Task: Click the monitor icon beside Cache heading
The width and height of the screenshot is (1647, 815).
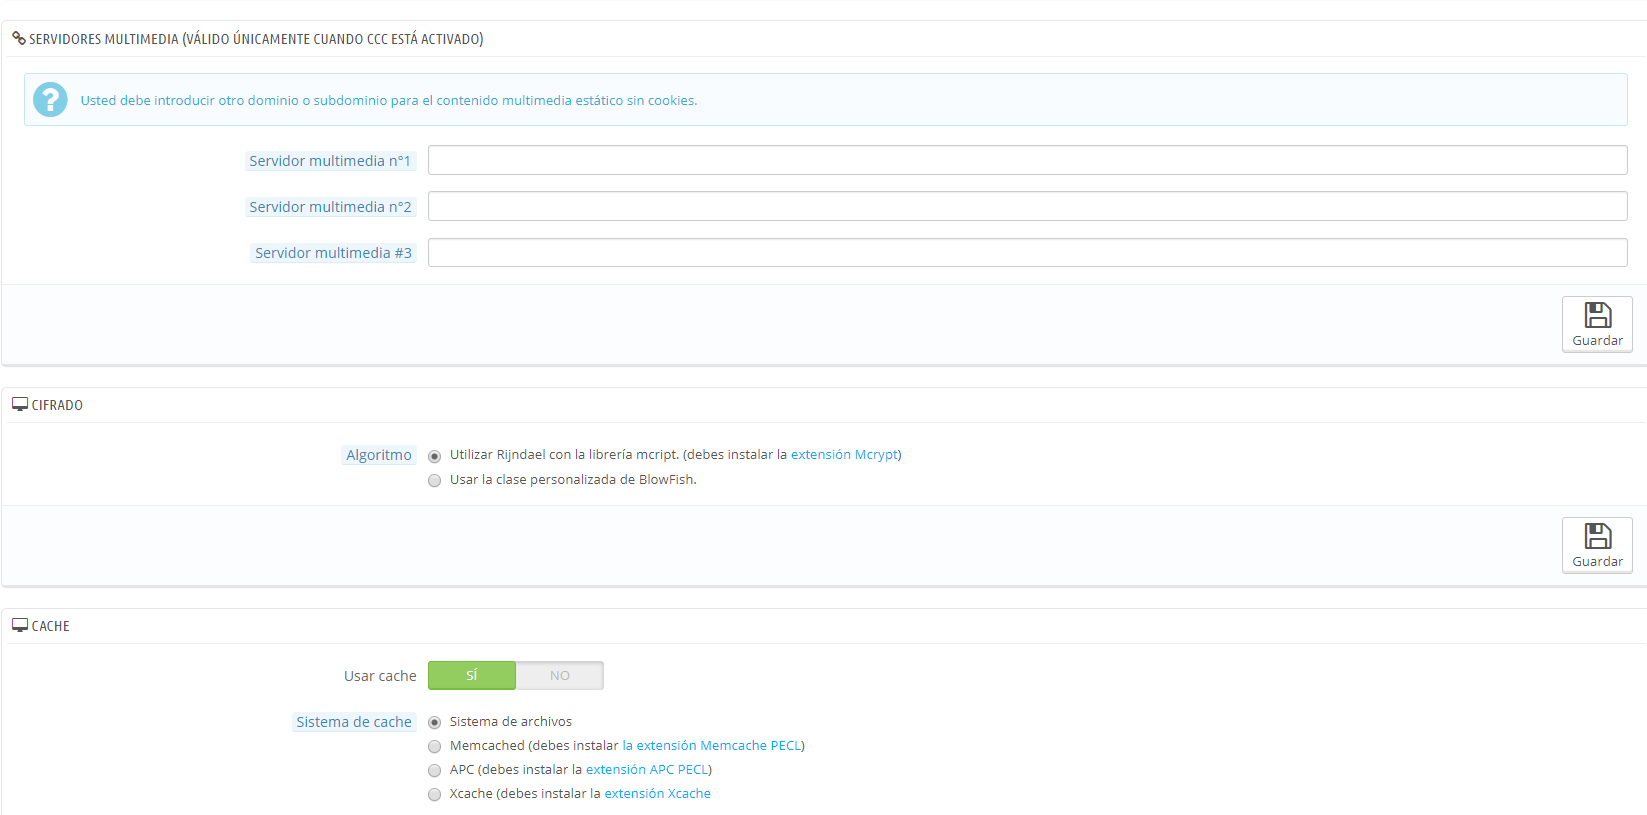Action: pos(20,626)
